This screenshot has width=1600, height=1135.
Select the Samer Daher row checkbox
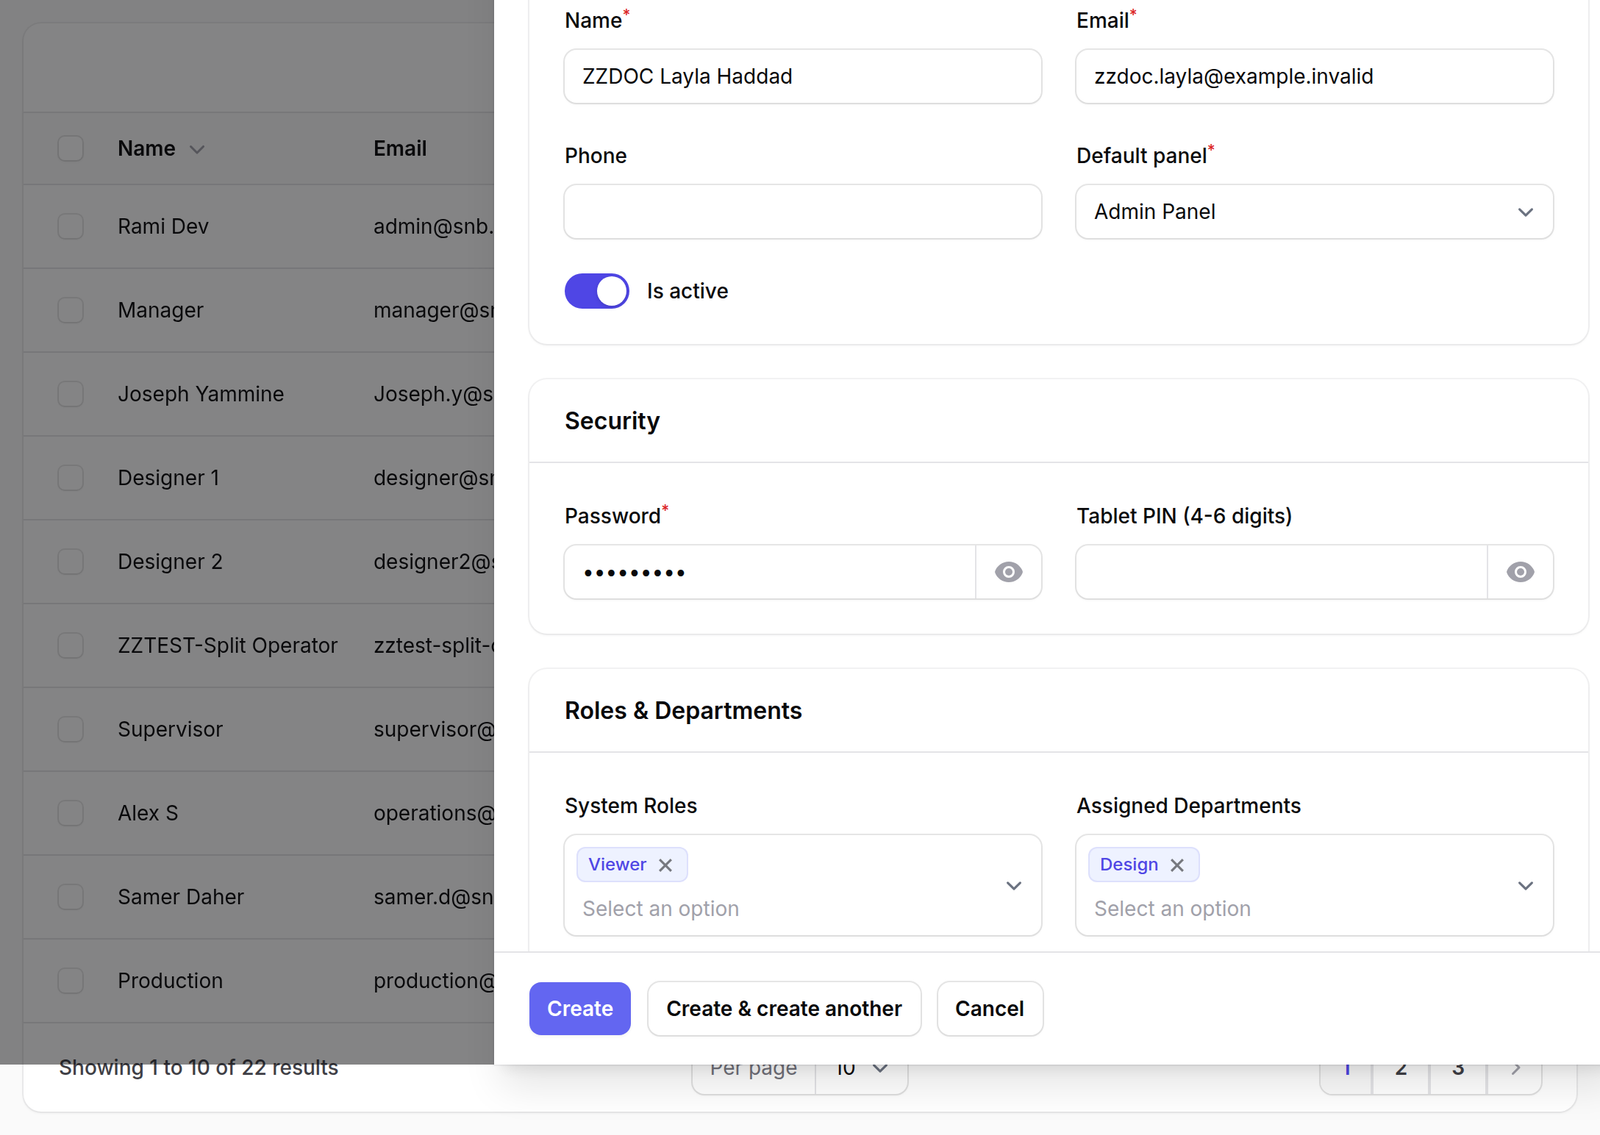point(70,897)
